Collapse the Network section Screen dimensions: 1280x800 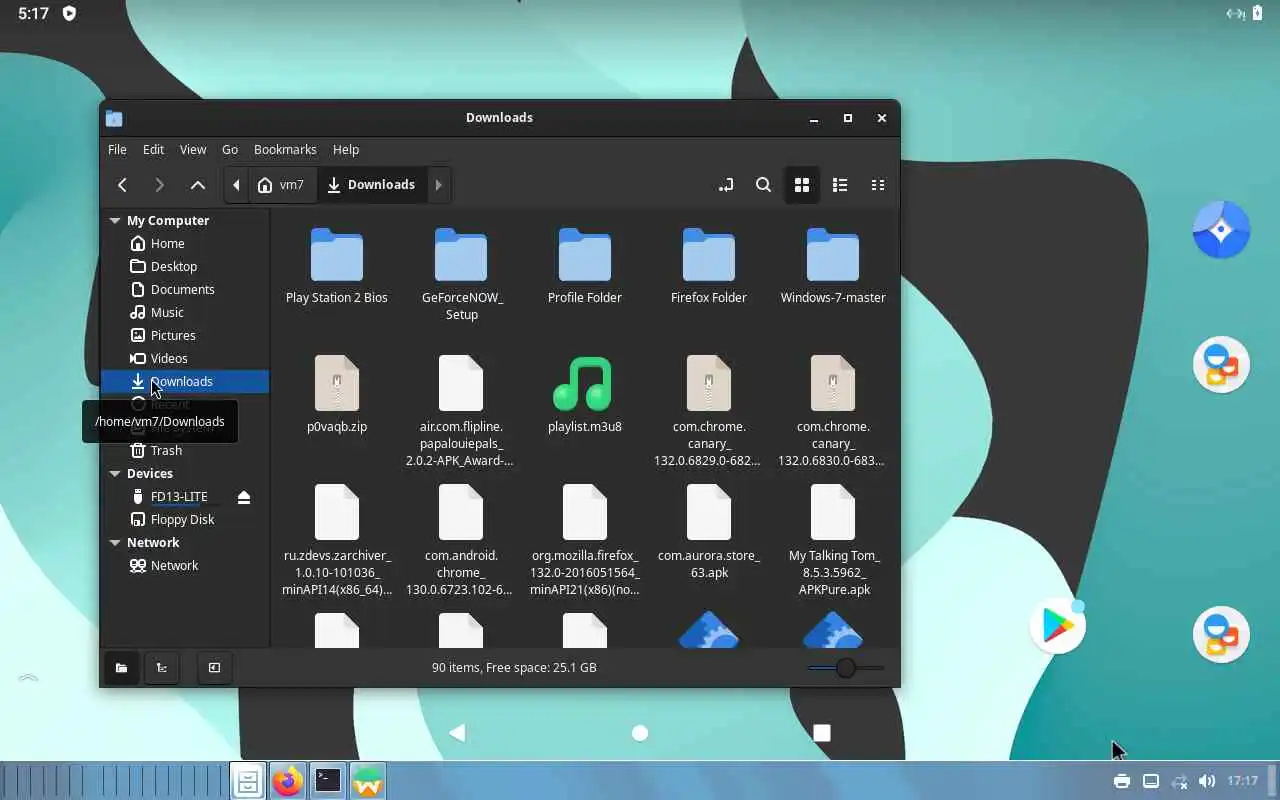click(115, 543)
